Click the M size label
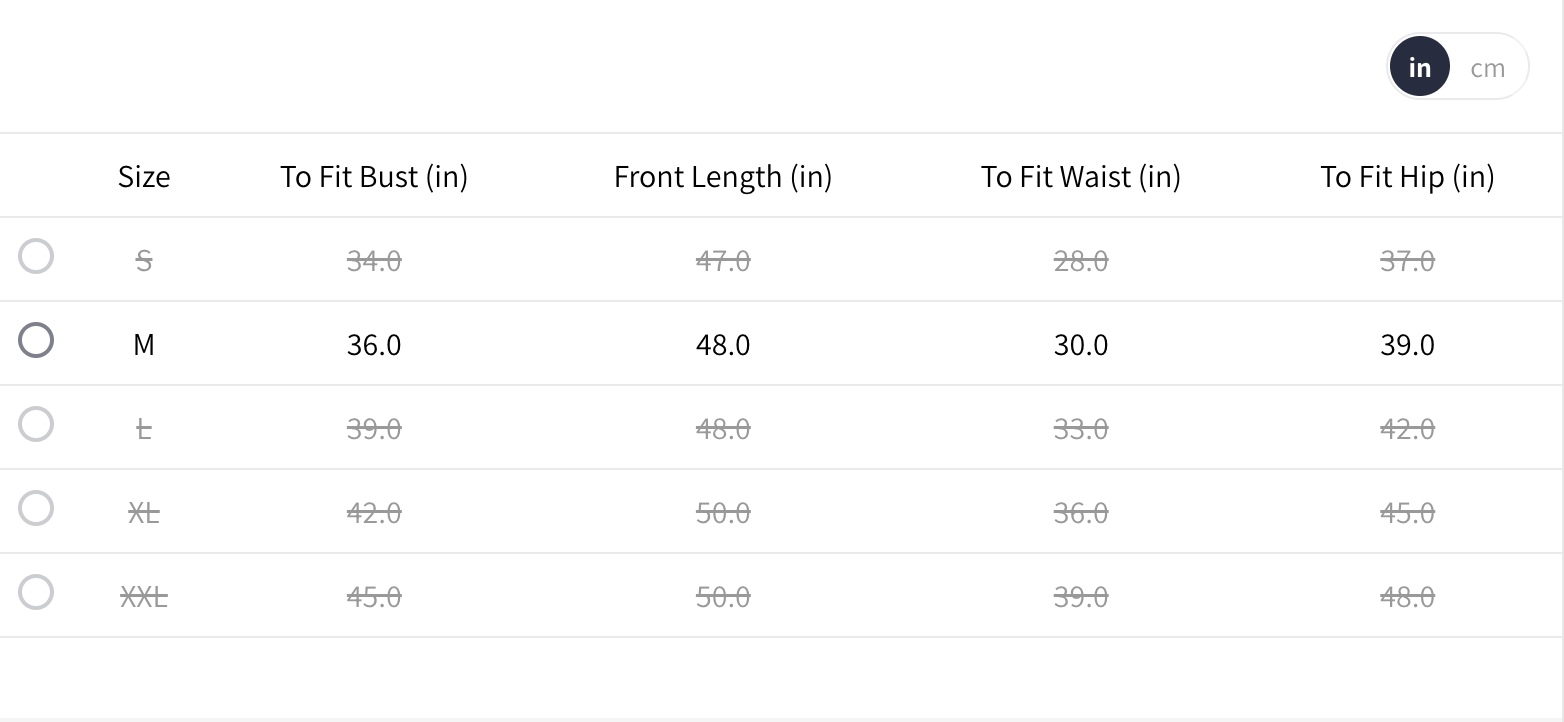The height and width of the screenshot is (722, 1564). click(144, 345)
